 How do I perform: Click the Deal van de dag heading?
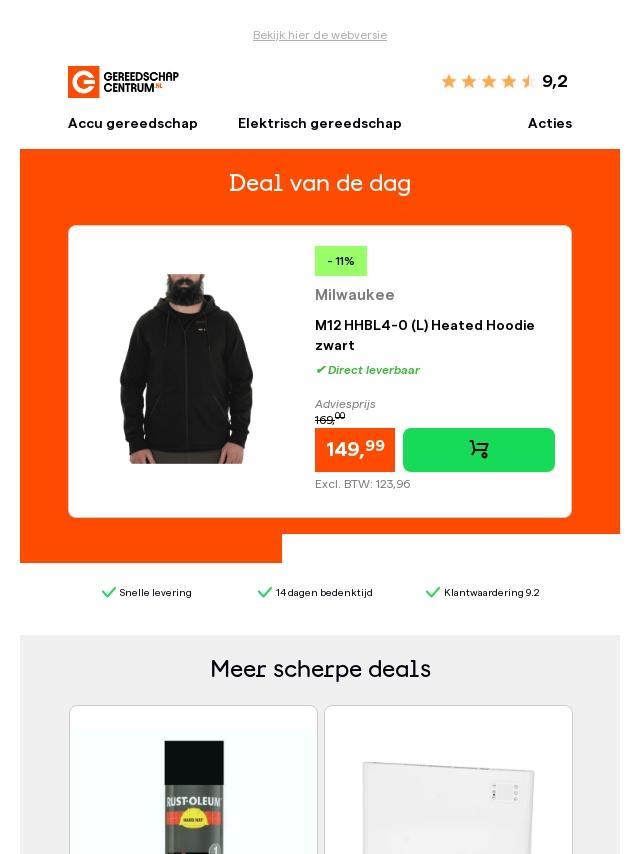[x=320, y=184]
